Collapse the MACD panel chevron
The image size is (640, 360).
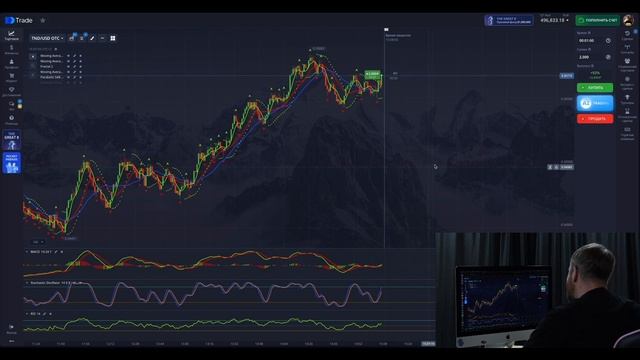27,252
